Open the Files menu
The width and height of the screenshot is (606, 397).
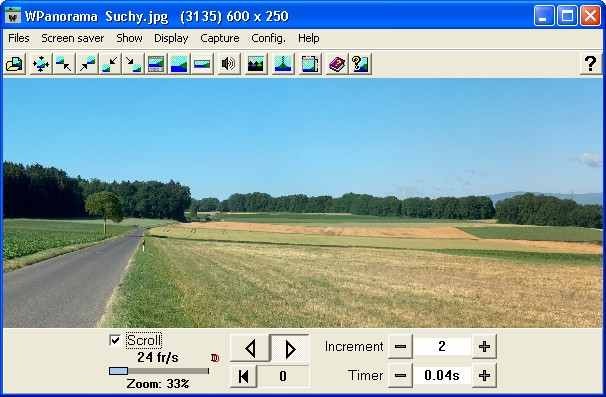pyautogui.click(x=19, y=38)
